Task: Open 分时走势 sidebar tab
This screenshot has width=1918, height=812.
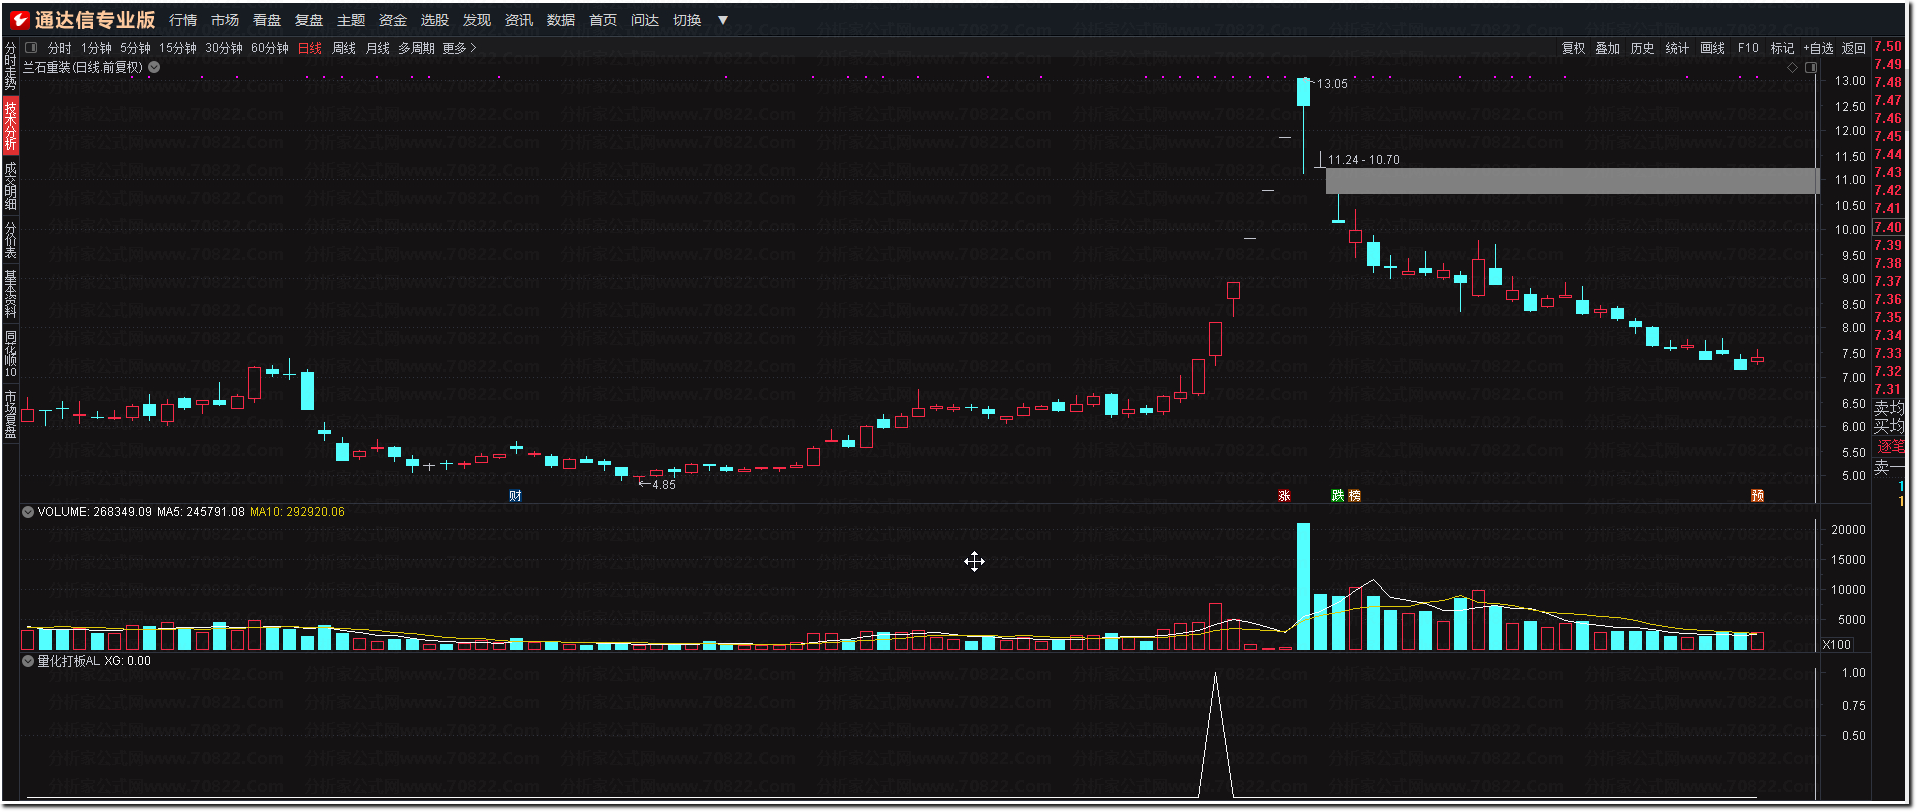Action: (x=10, y=66)
